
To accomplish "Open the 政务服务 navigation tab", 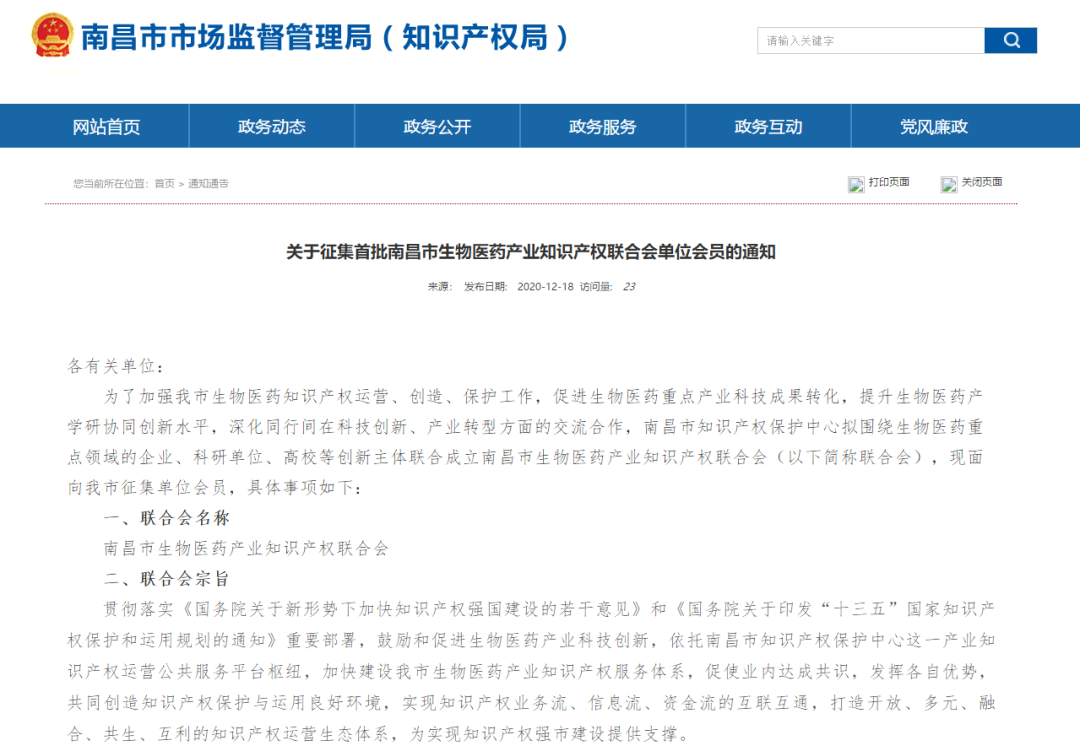I will [603, 127].
